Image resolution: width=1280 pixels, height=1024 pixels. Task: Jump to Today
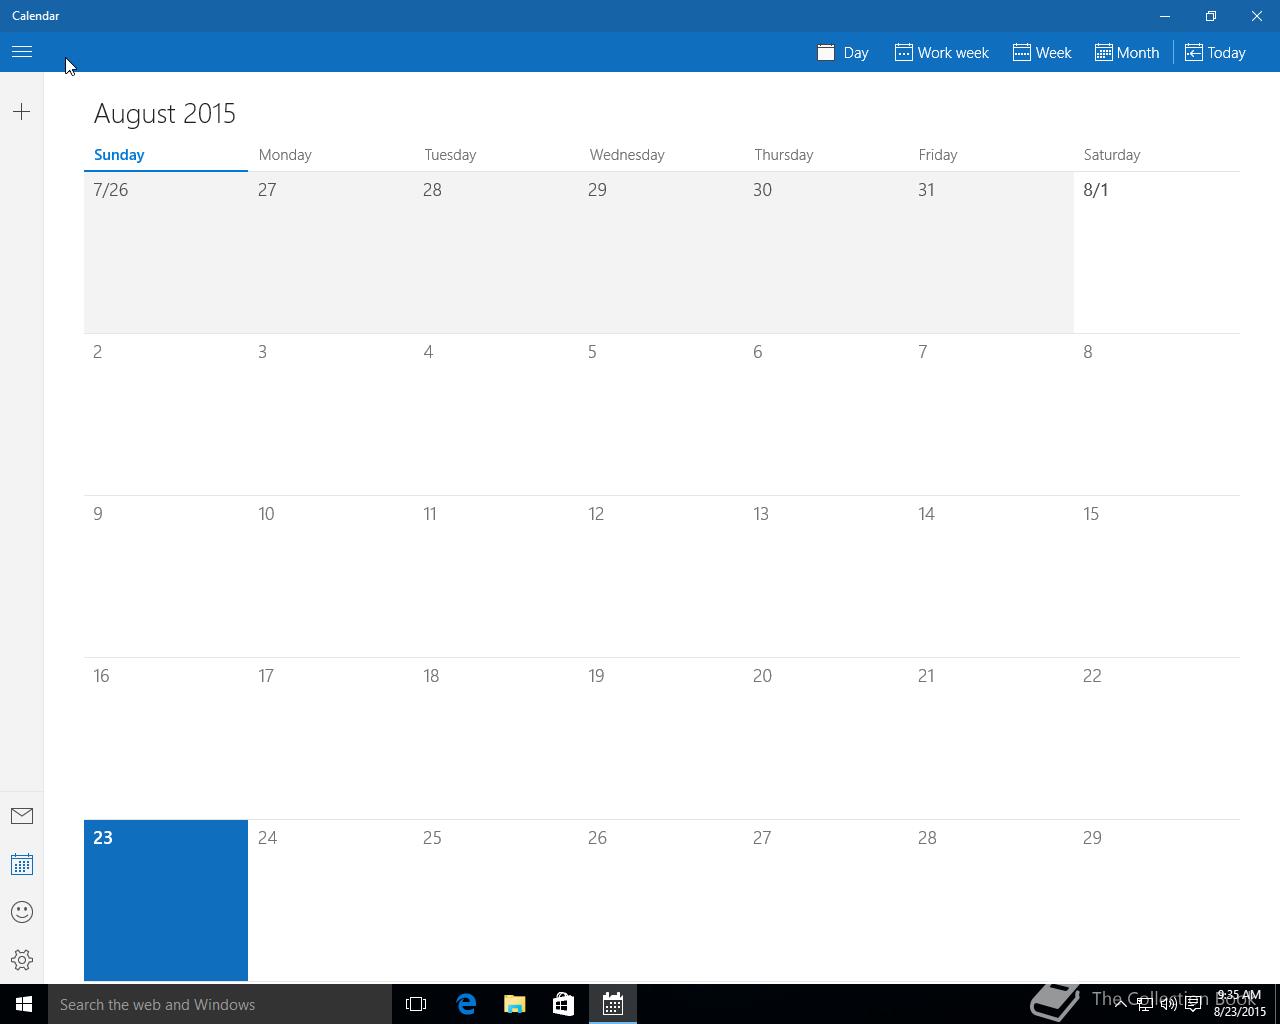click(x=1215, y=52)
